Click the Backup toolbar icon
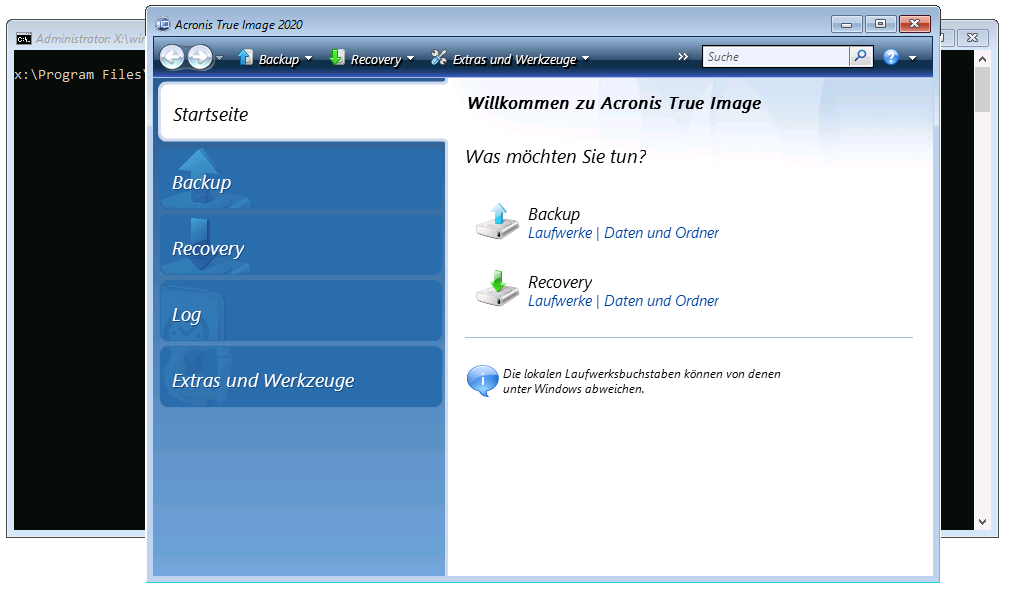1011x591 pixels. pos(245,57)
